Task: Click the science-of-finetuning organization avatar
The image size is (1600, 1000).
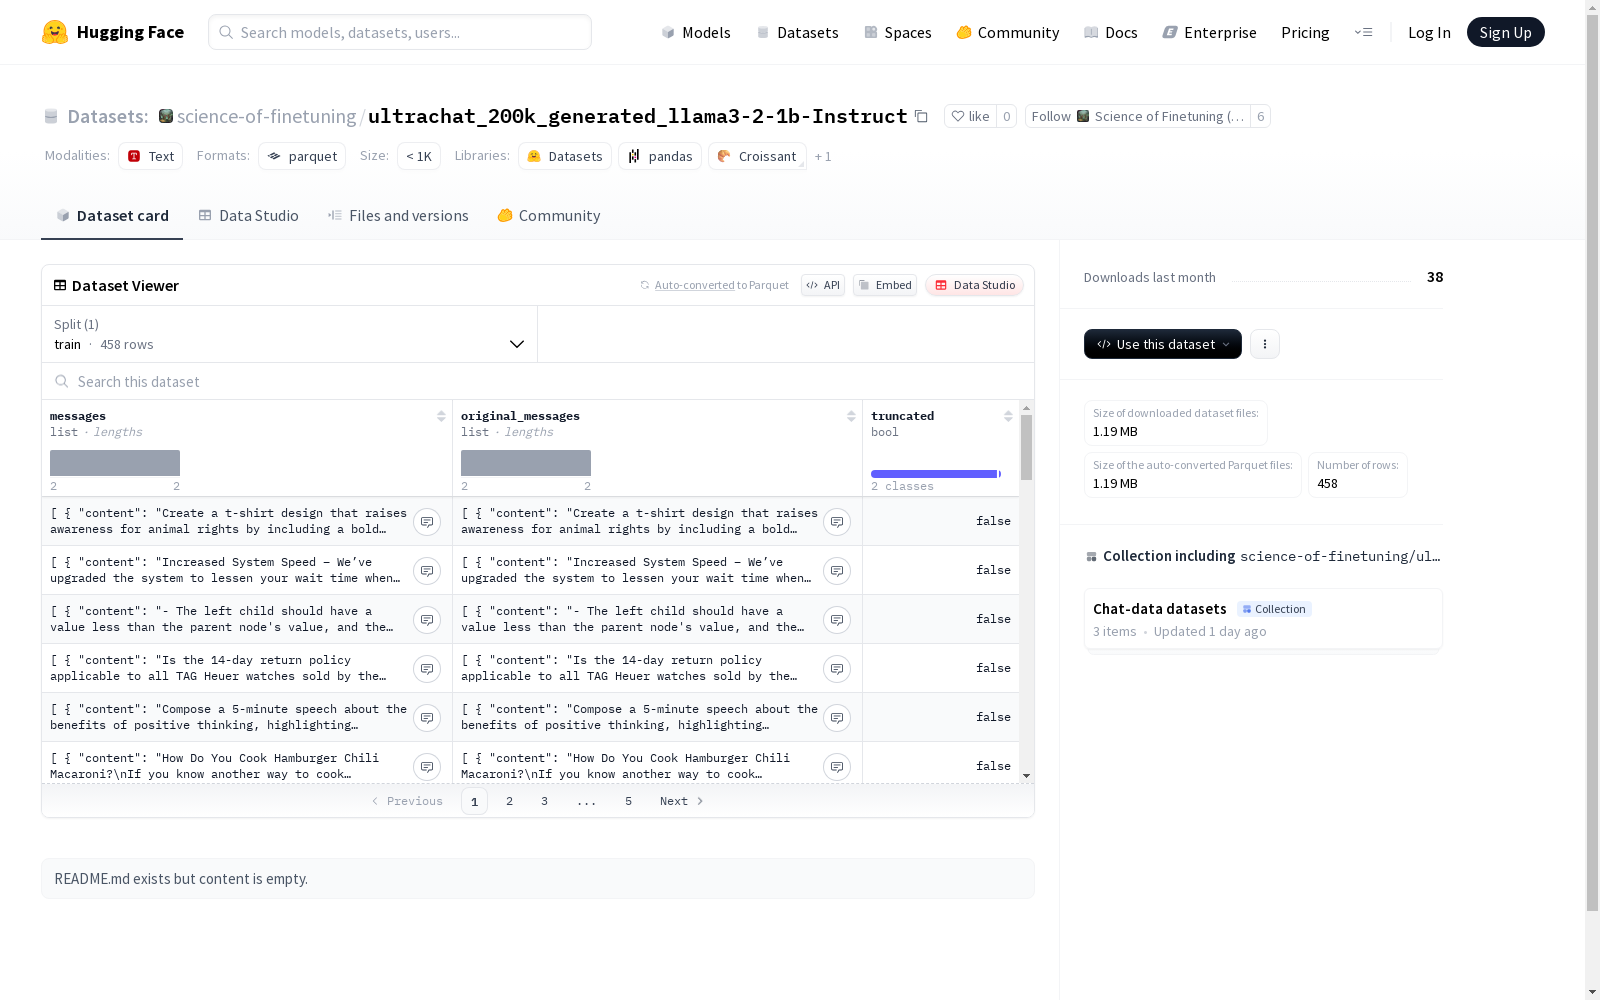Action: point(166,116)
